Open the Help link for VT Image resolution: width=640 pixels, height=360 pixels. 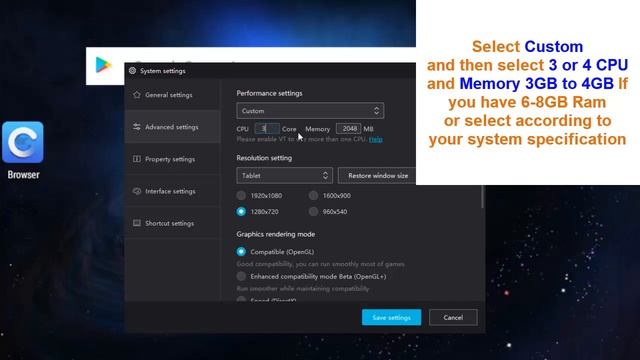tap(376, 139)
